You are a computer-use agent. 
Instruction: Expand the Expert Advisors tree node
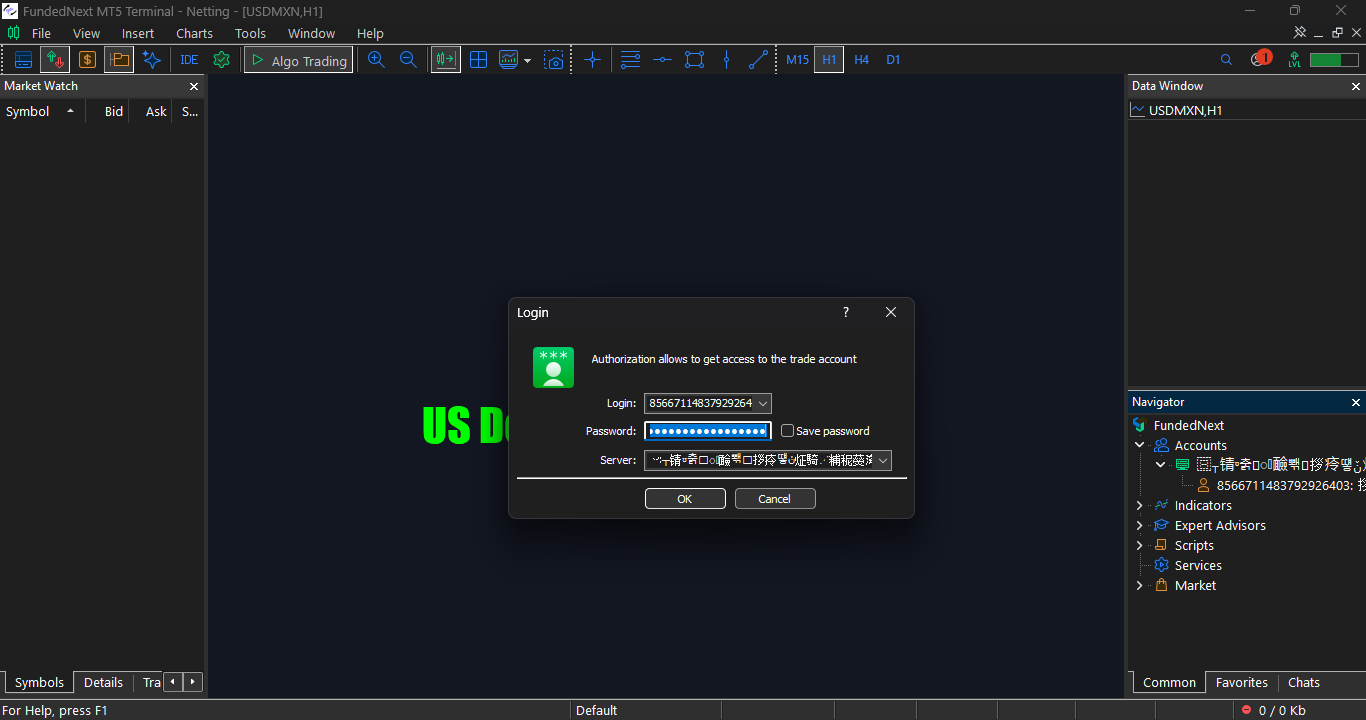tap(1139, 525)
